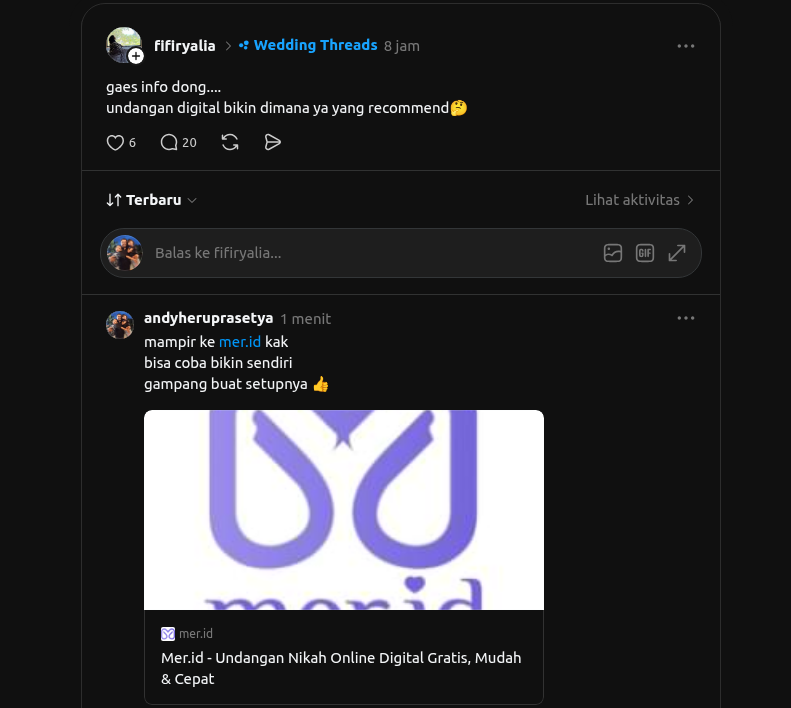Follow fifiryalia using the plus badge
791x708 pixels.
point(136,56)
